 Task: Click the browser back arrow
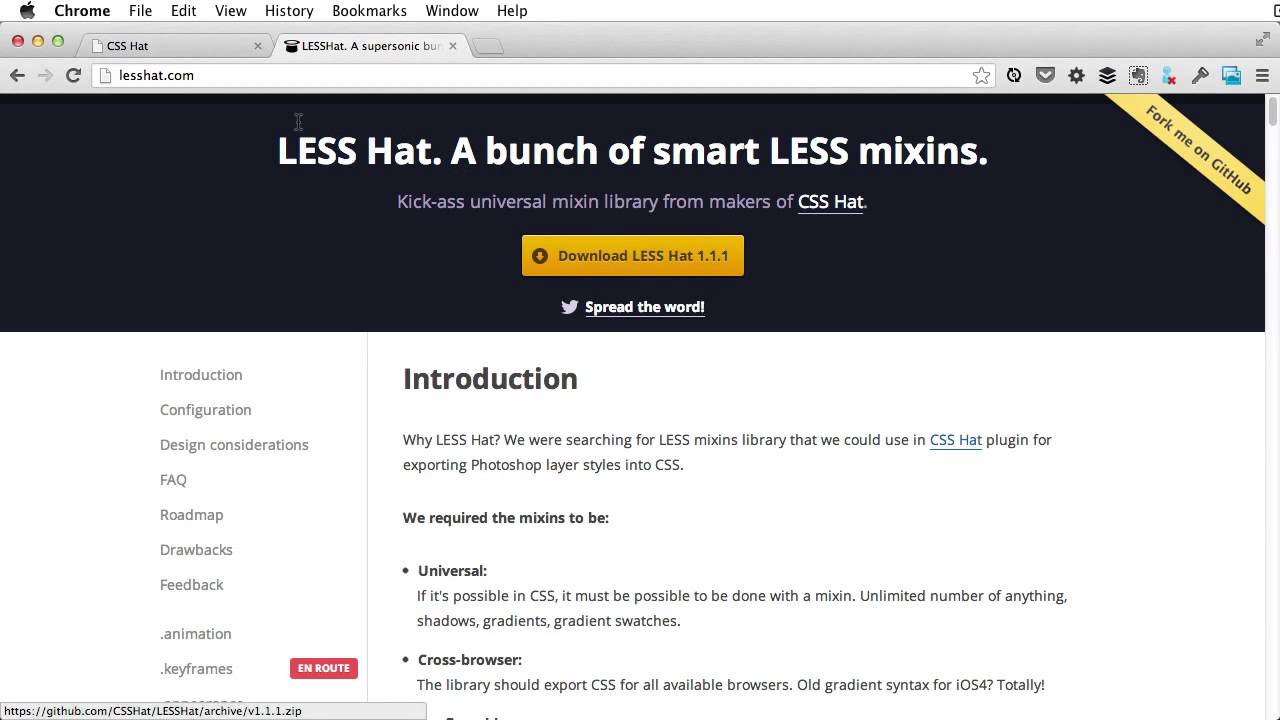click(x=17, y=75)
